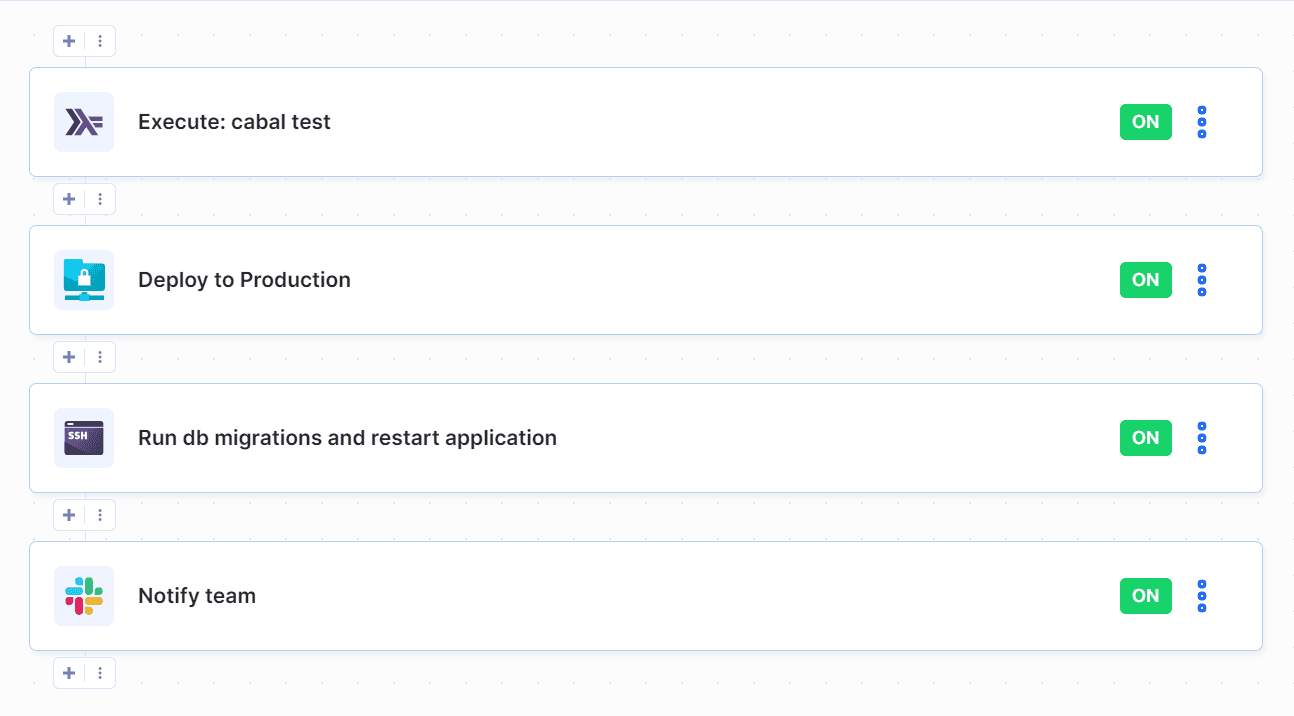Open the kebab menu above Execute: cabal test

click(100, 41)
